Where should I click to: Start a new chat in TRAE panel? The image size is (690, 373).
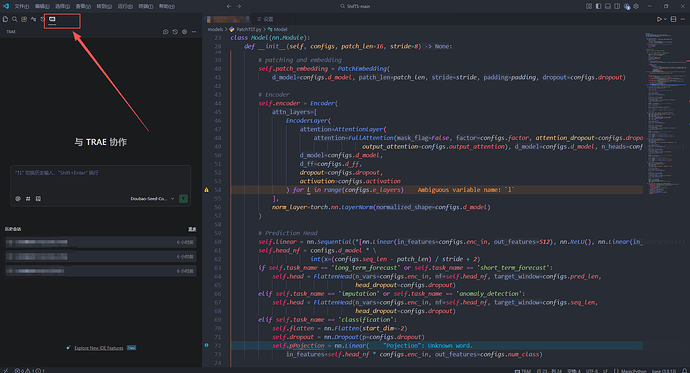(165, 32)
